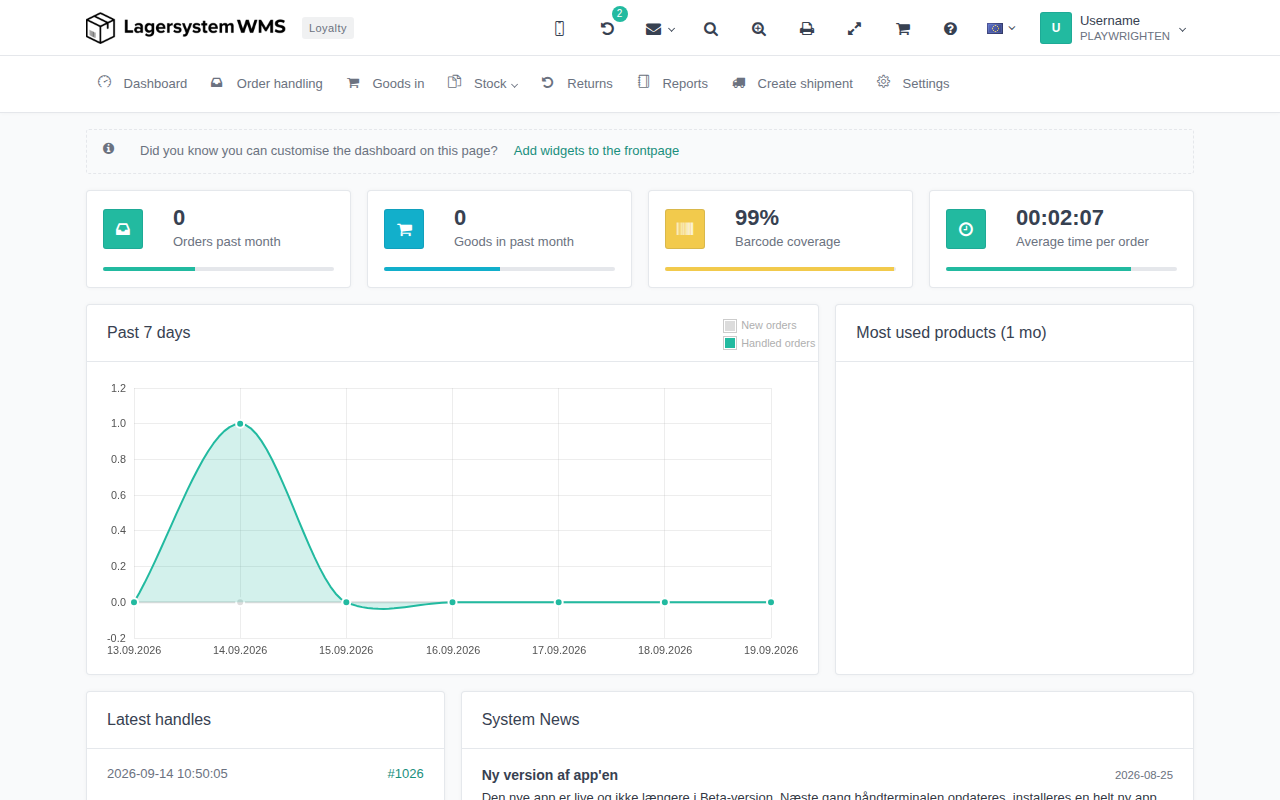Viewport: 1280px width, 800px height.
Task: Click the 99% barcode coverage value
Action: coord(757,218)
